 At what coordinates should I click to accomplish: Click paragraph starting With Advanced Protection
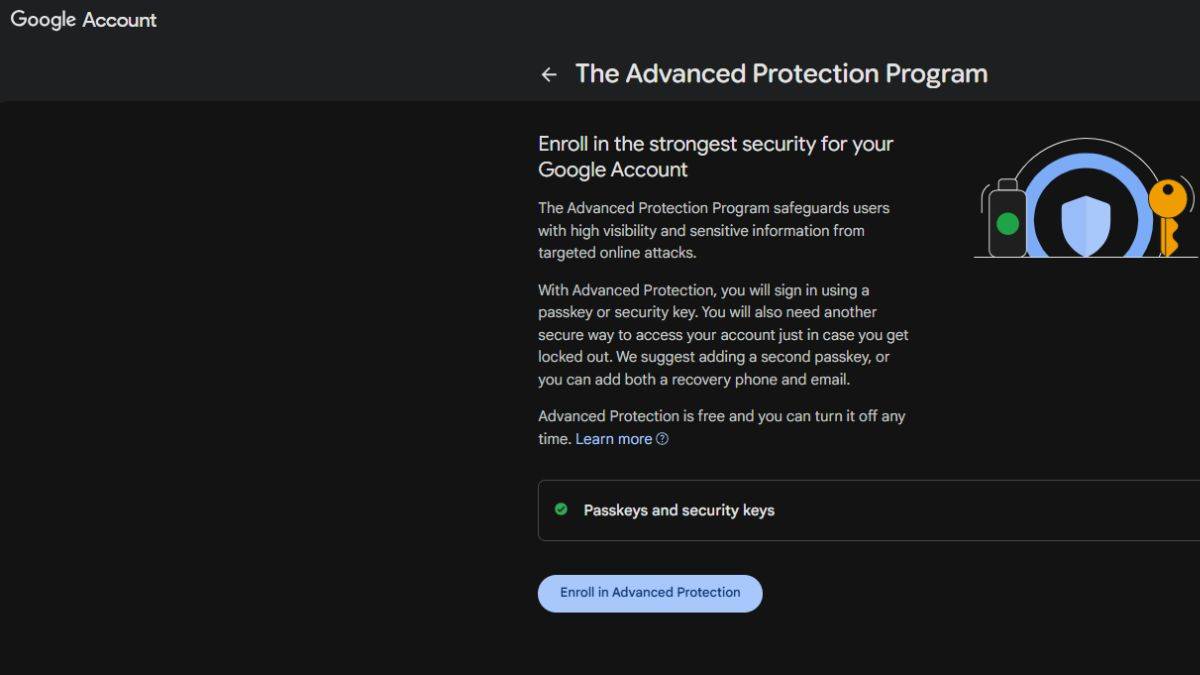tap(723, 335)
